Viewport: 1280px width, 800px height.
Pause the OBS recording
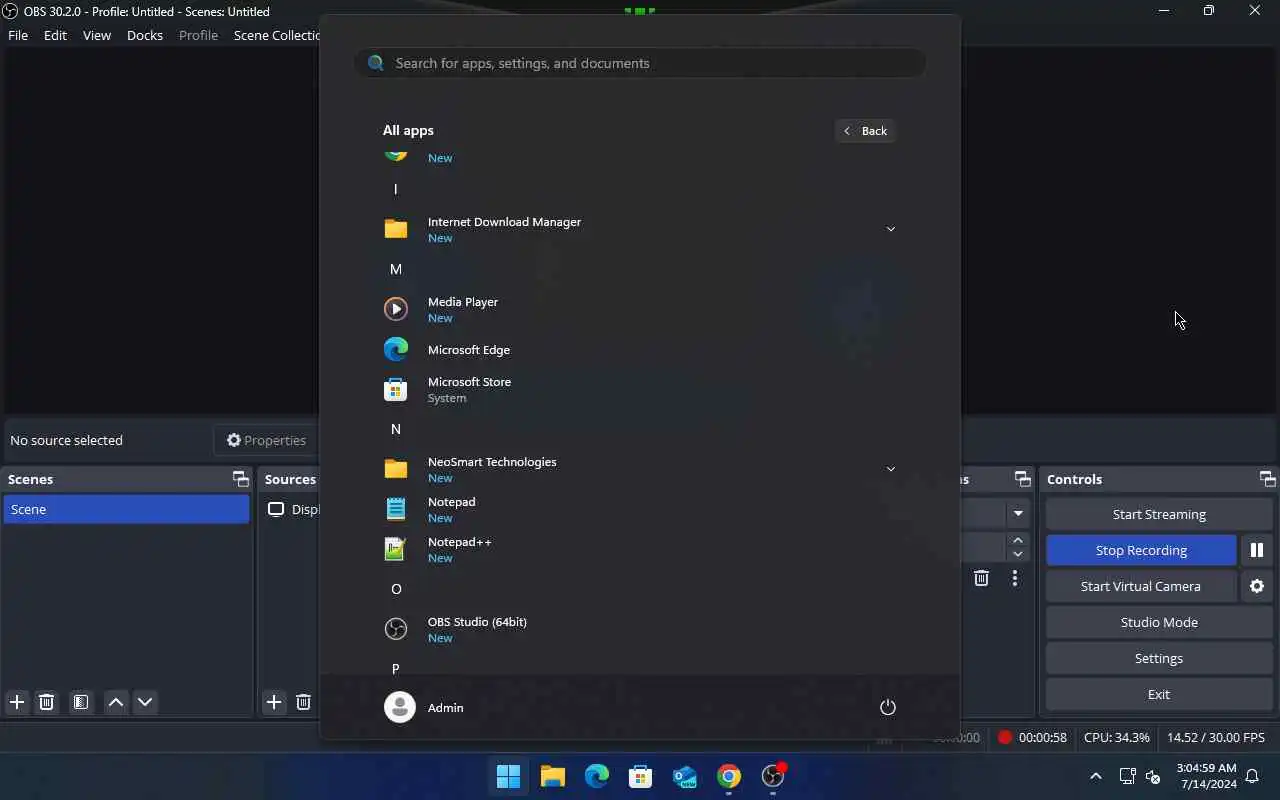1257,550
